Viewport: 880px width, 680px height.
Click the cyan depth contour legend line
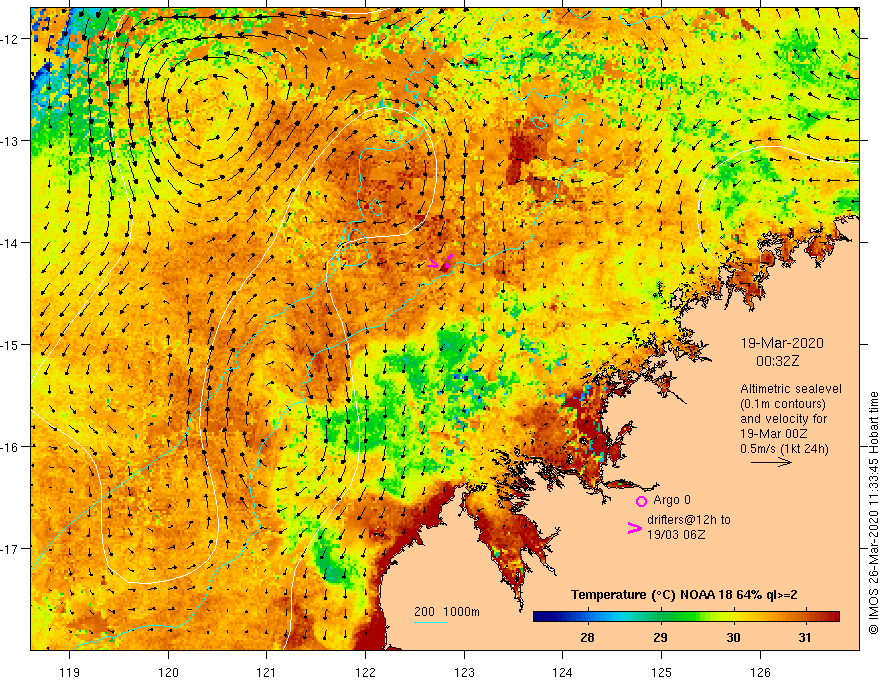(430, 622)
